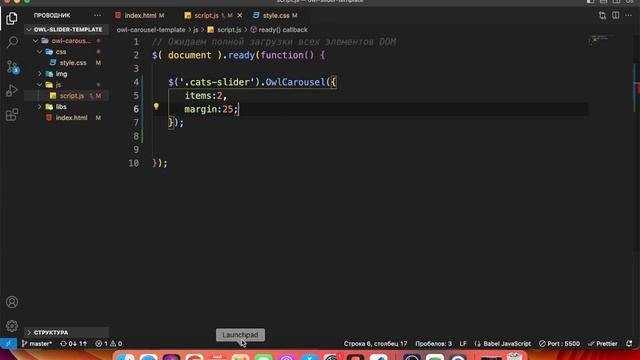Open the Accounts menu icon
The height and width of the screenshot is (360, 640).
coord(12,302)
